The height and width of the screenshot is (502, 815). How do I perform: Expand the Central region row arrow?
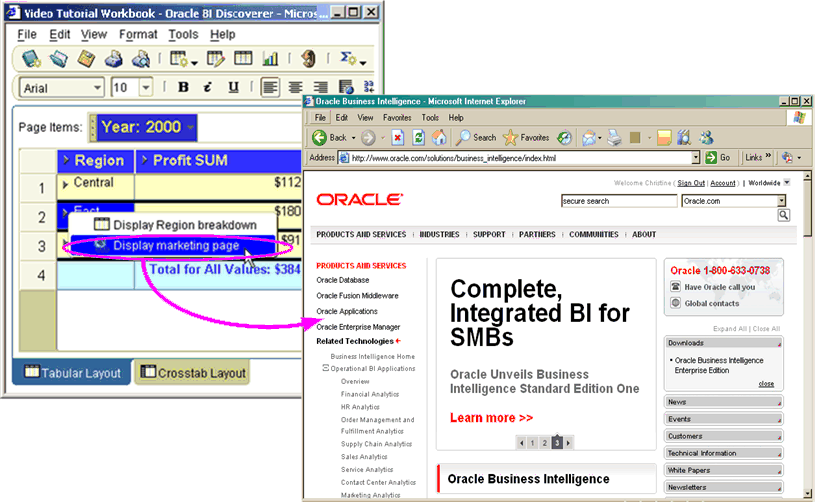[x=65, y=184]
